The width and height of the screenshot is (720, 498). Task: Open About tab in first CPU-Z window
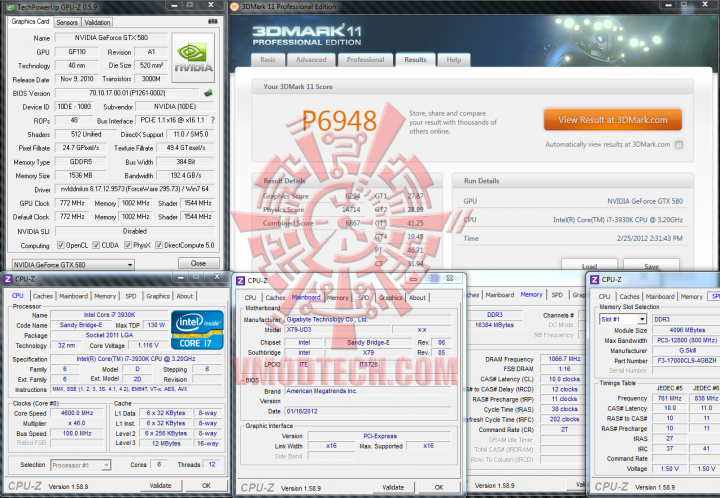click(x=185, y=296)
